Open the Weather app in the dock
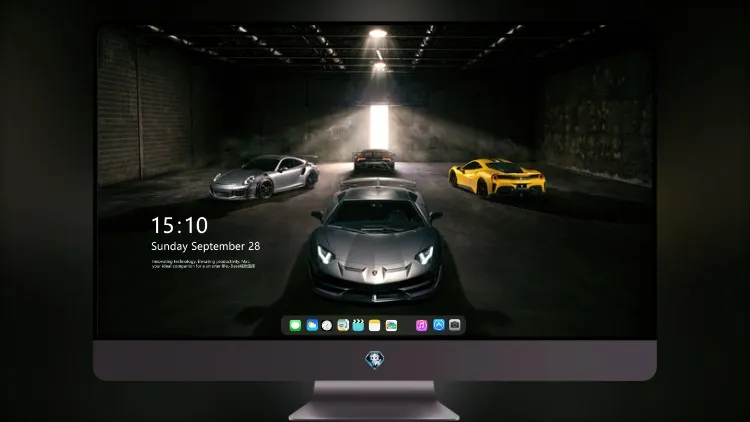Screen dimensions: 750x422 pyautogui.click(x=312, y=325)
